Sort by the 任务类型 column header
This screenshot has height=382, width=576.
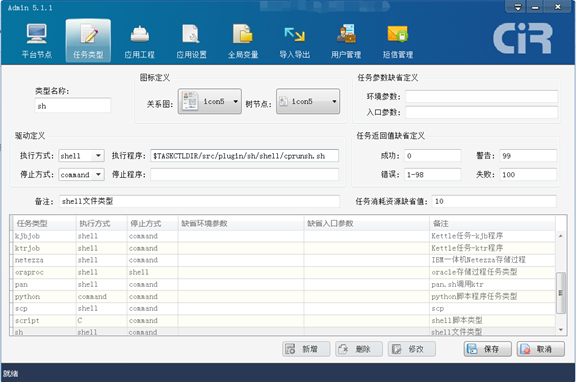tap(44, 223)
